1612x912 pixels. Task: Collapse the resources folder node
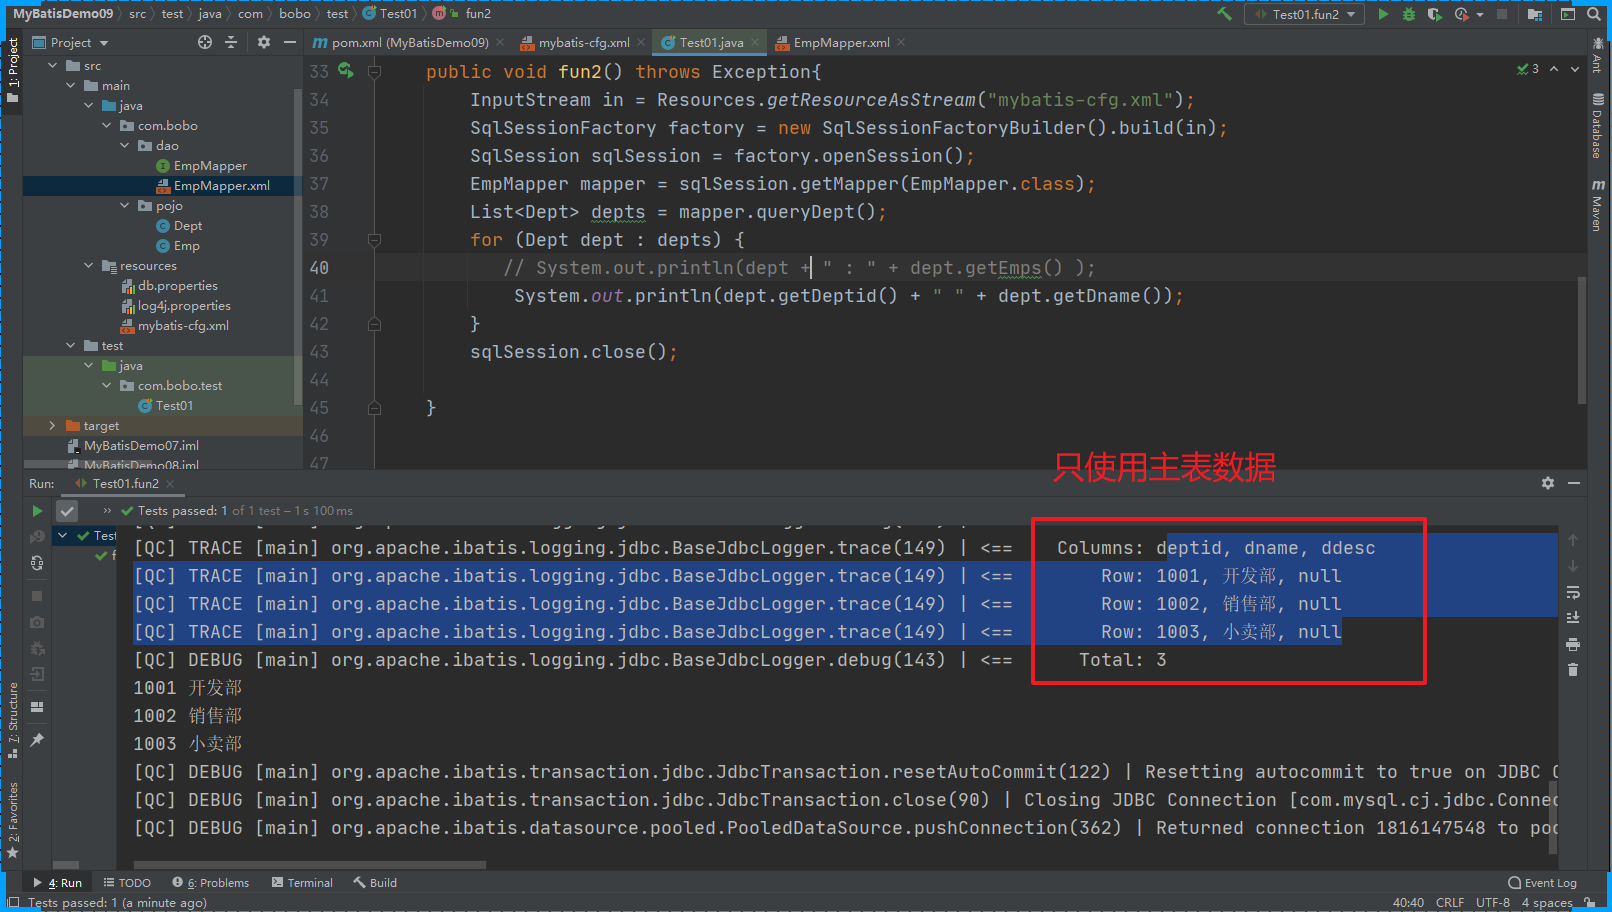89,265
